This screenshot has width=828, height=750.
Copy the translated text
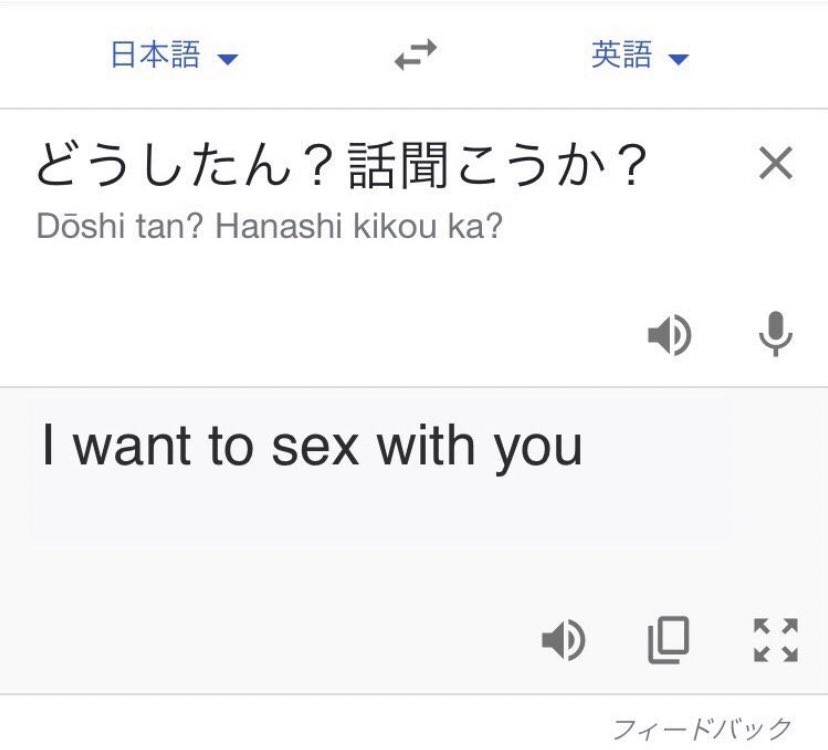pos(669,640)
